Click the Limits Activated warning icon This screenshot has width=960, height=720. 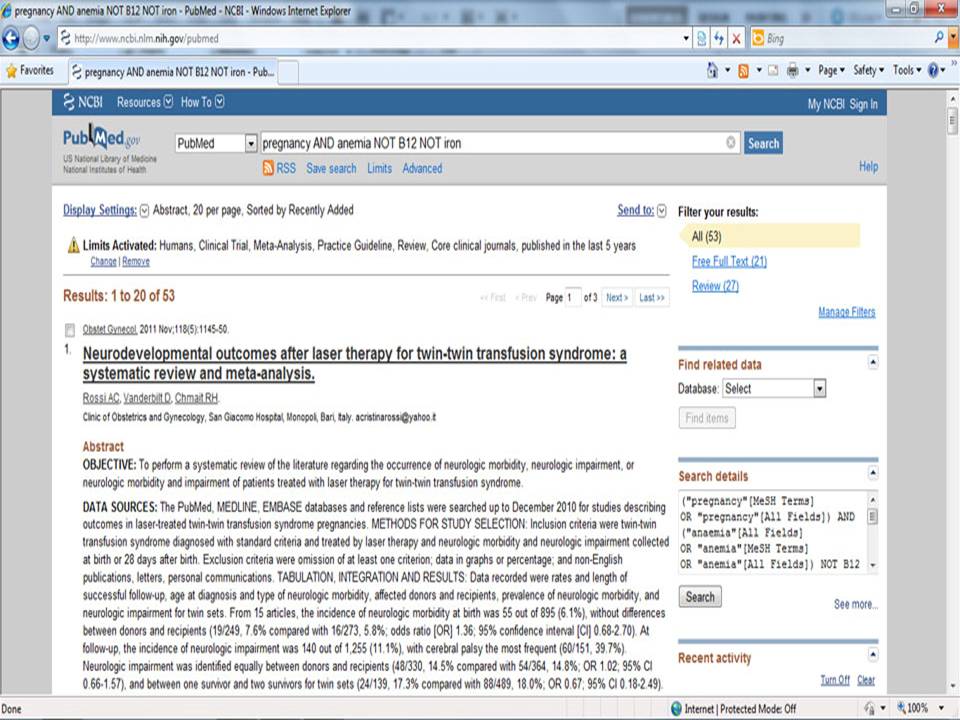pyautogui.click(x=73, y=246)
